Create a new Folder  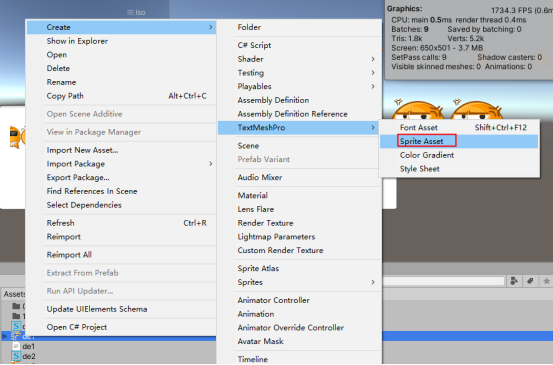pos(299,27)
